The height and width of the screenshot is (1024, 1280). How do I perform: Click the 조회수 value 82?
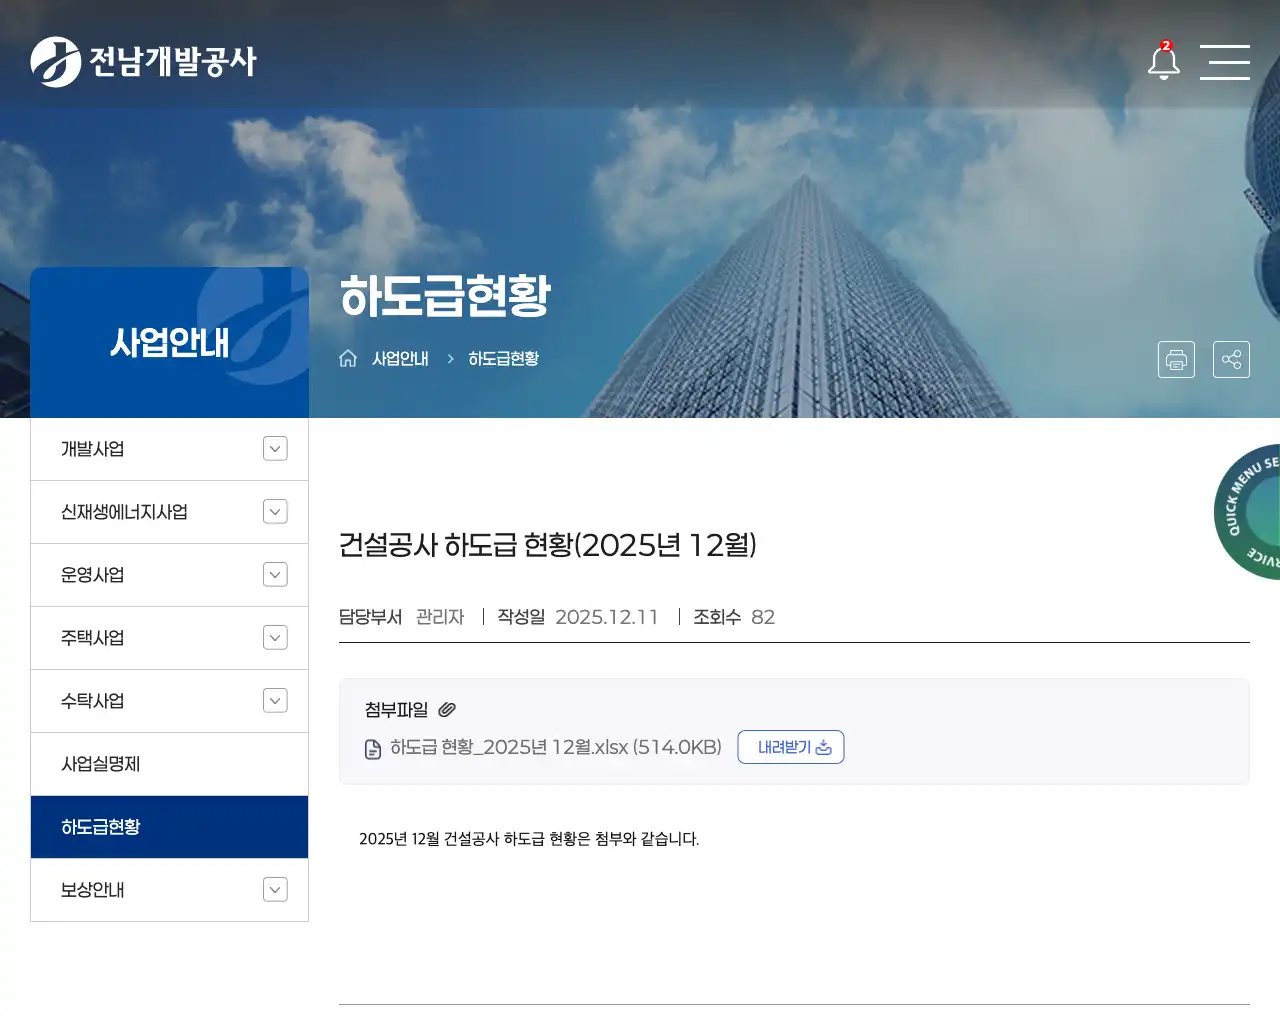tap(763, 617)
